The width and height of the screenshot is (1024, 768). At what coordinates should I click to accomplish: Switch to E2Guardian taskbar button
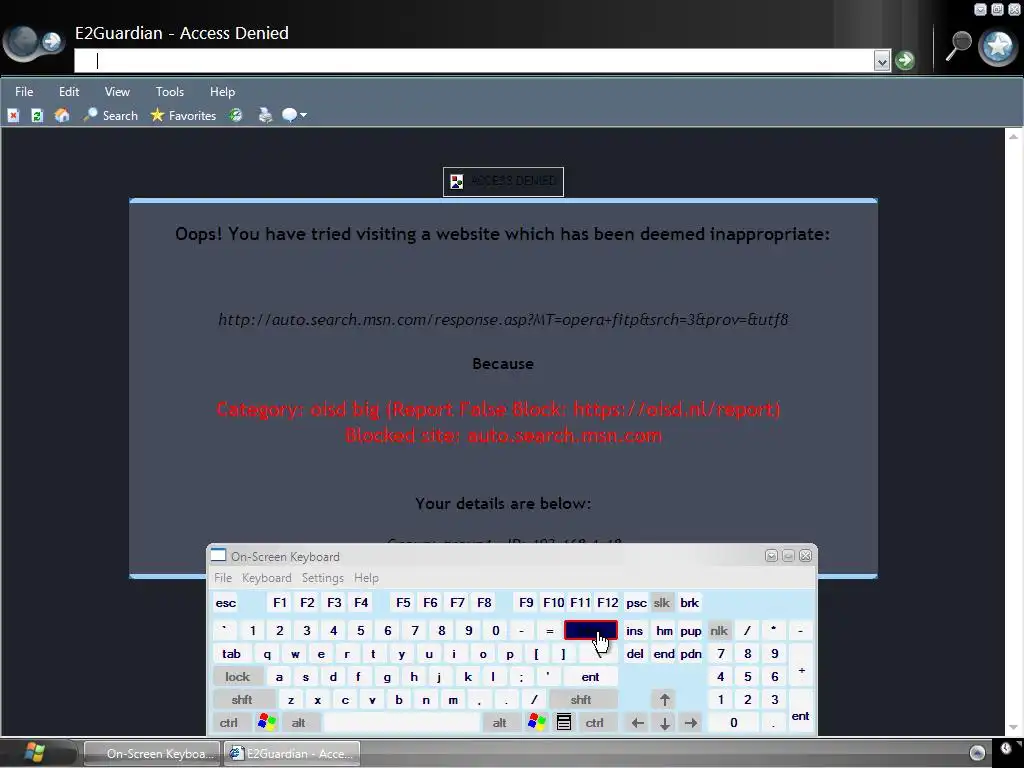coord(293,754)
